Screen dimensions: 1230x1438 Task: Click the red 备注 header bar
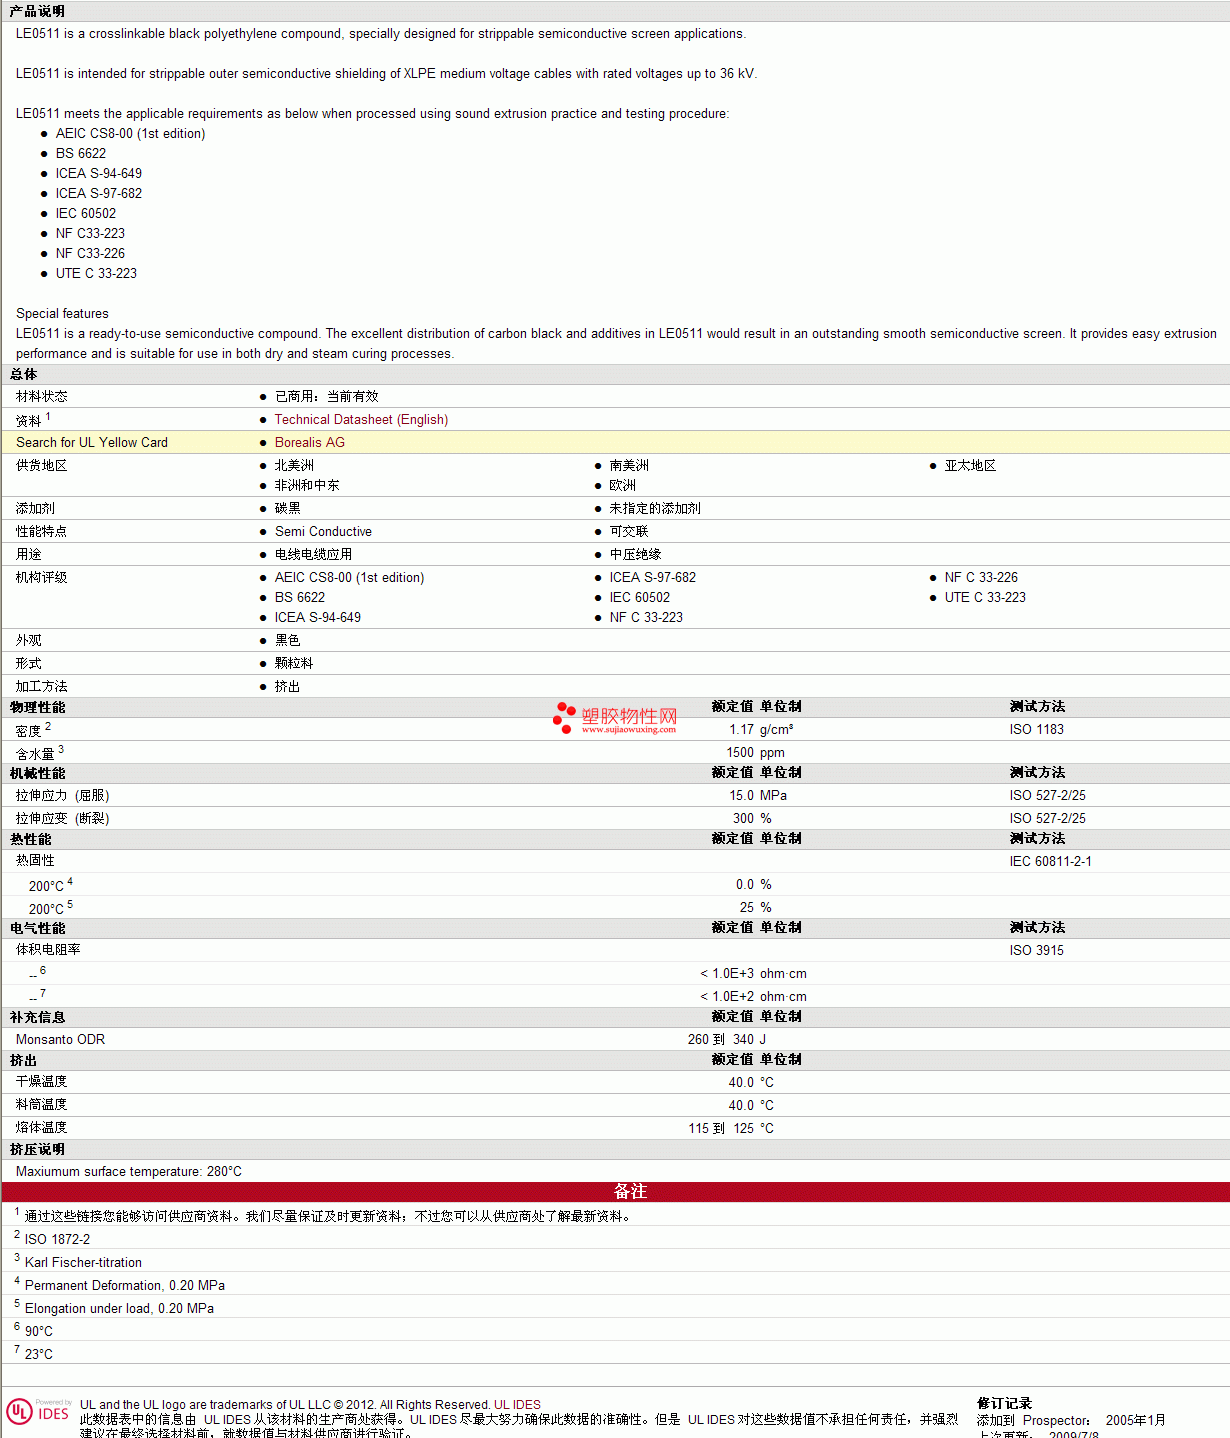(615, 1192)
